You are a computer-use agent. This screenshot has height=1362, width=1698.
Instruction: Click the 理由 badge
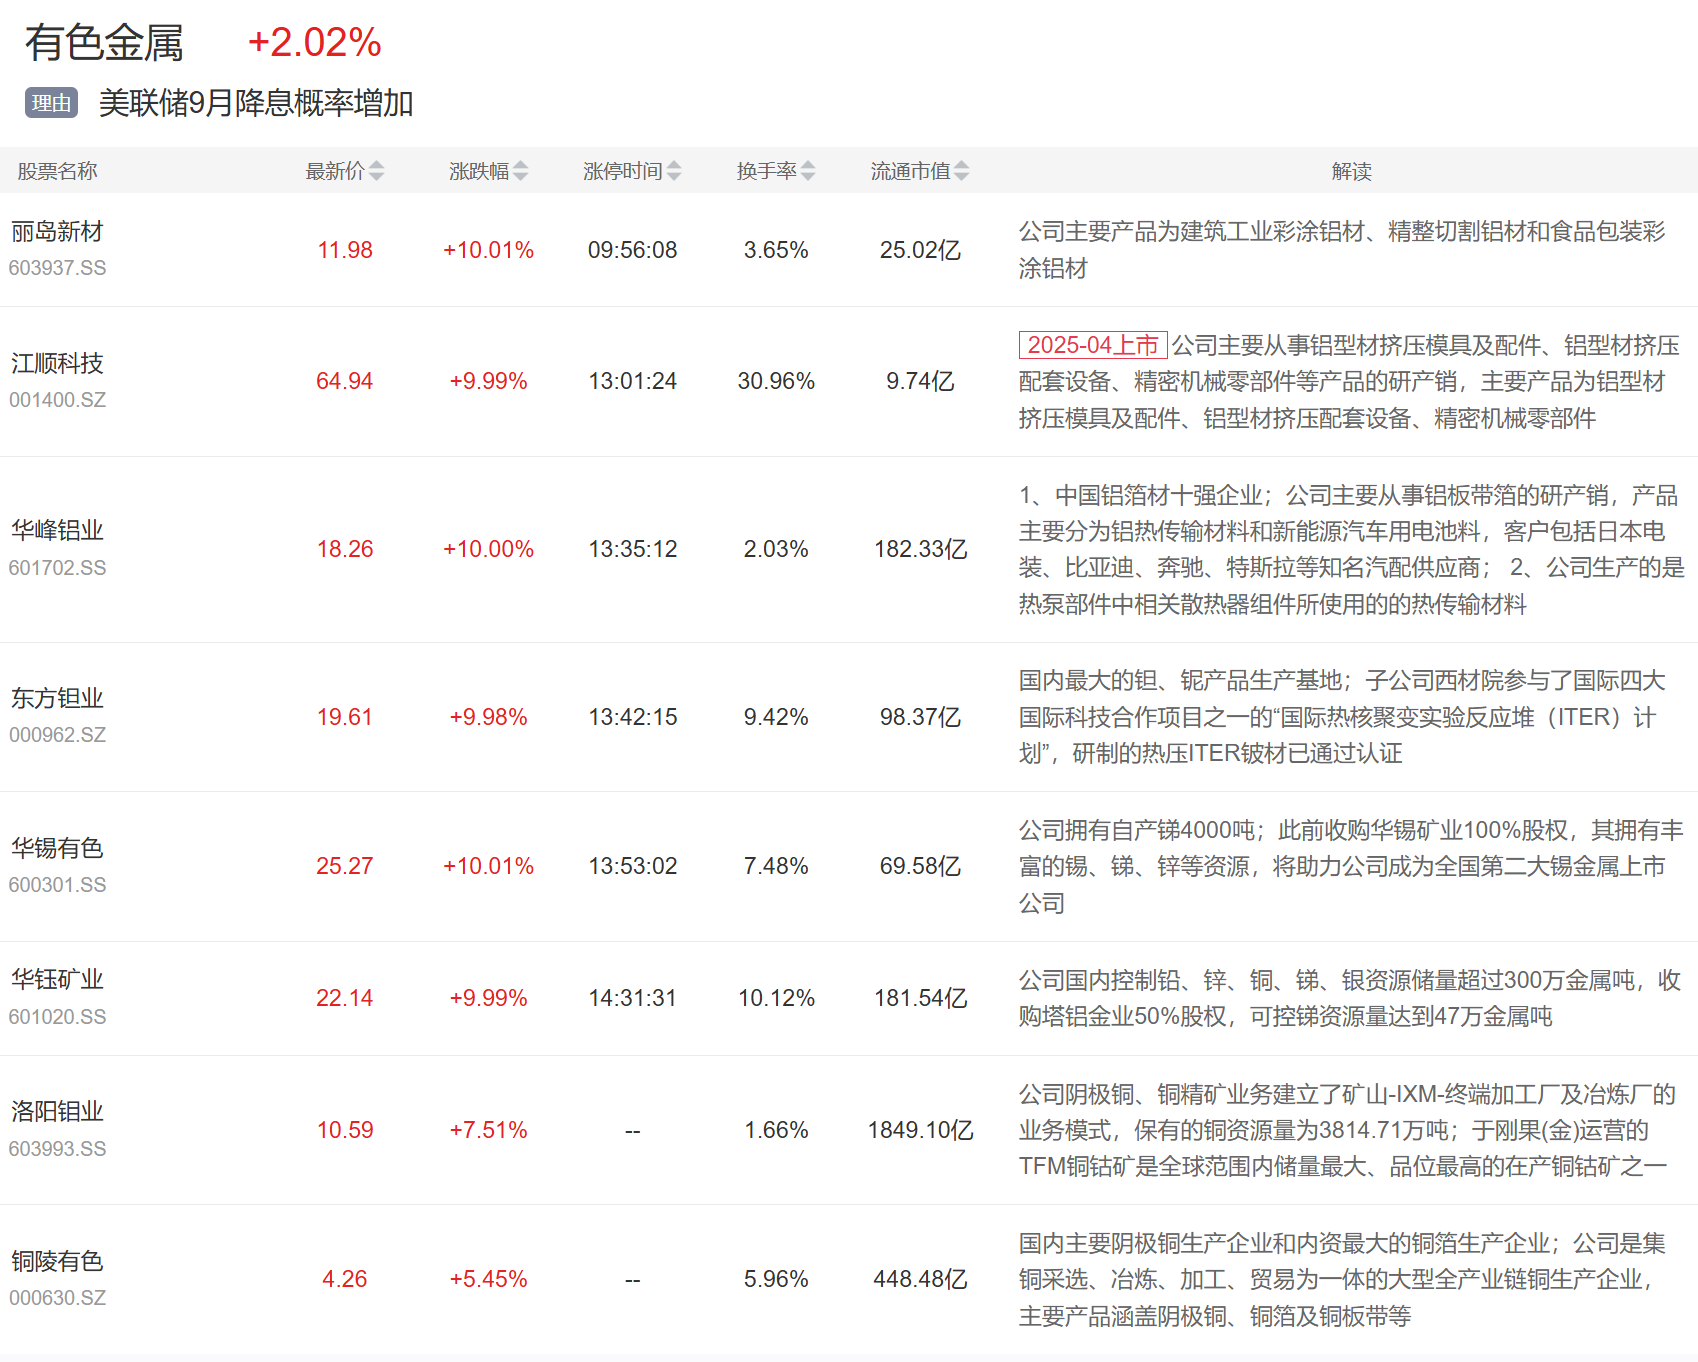(x=52, y=103)
